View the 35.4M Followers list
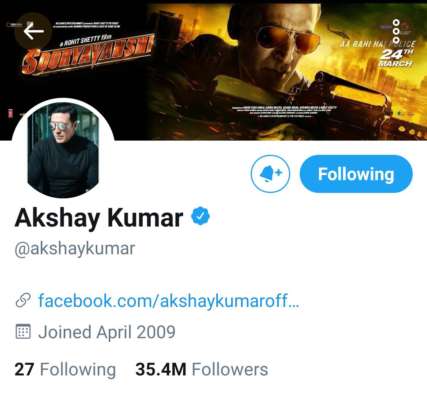This screenshot has height=400, width=427. point(202,370)
